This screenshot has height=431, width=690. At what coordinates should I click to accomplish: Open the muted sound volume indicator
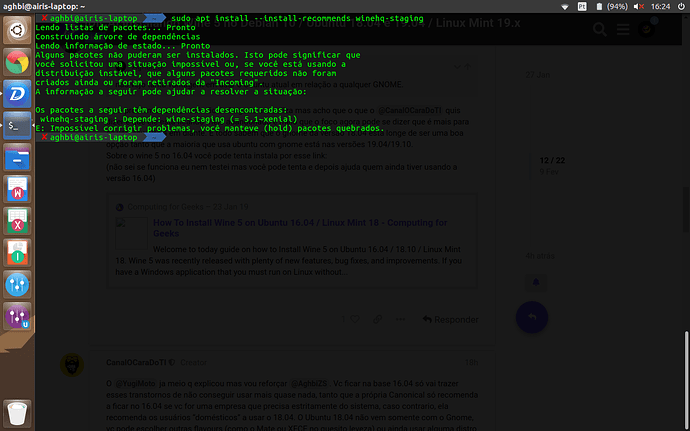tap(639, 7)
